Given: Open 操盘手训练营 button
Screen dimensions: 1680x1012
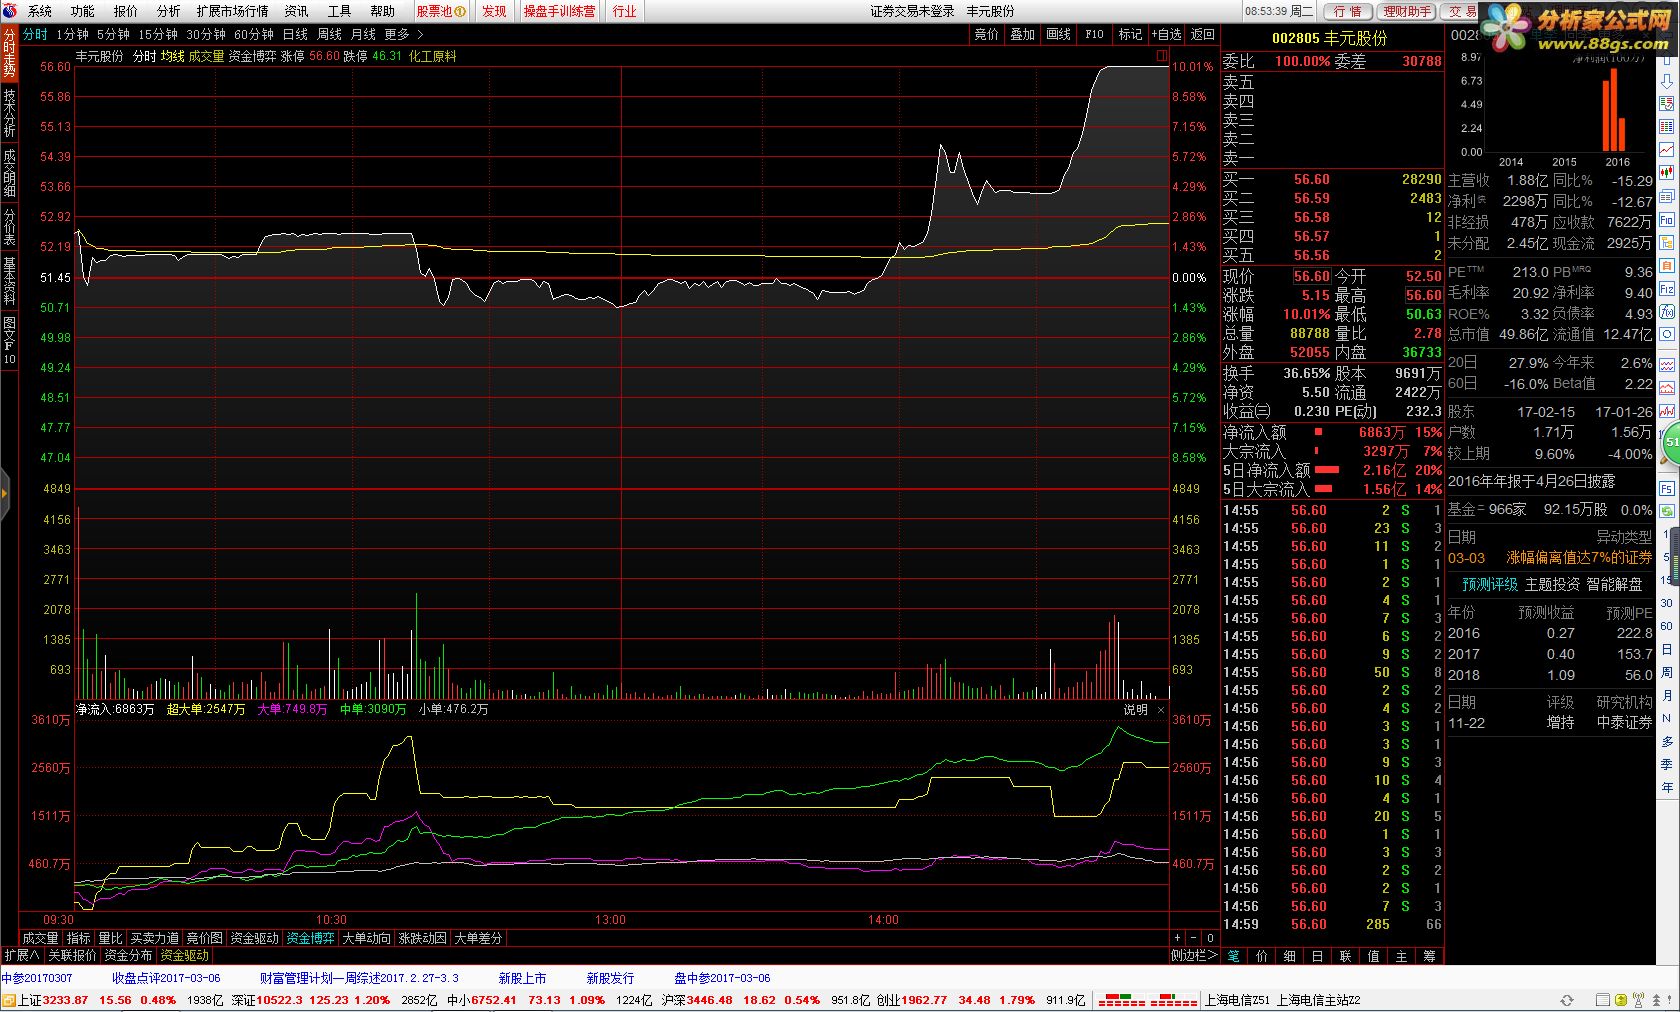Looking at the screenshot, I should [559, 11].
